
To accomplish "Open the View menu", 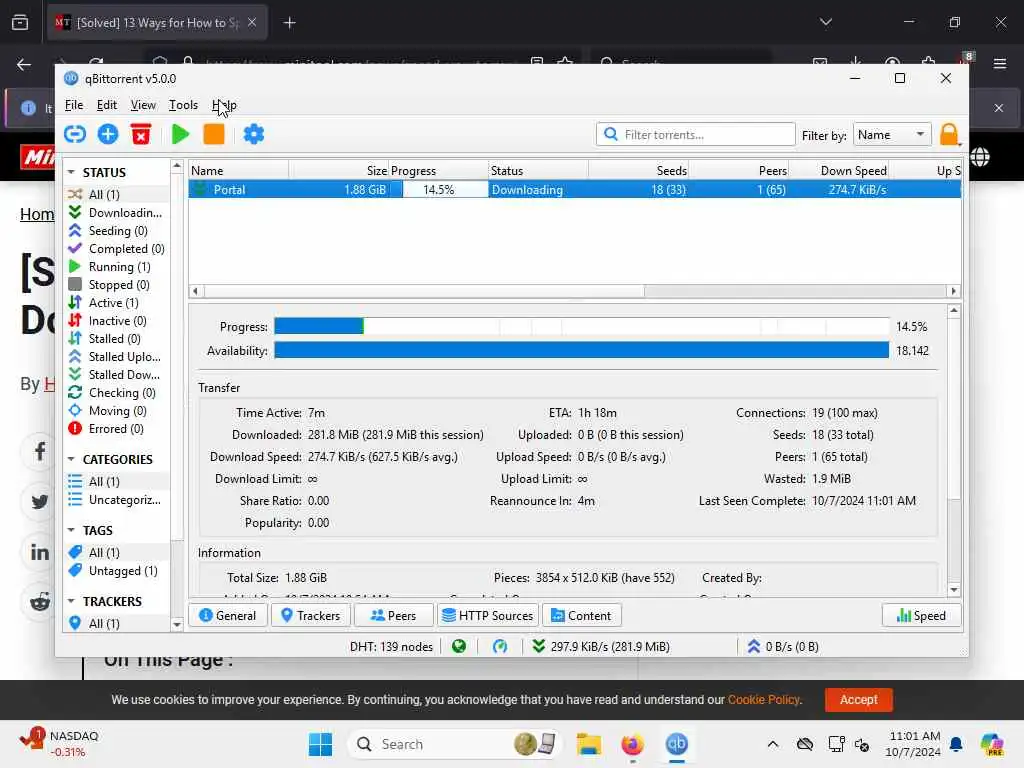I will (143, 105).
